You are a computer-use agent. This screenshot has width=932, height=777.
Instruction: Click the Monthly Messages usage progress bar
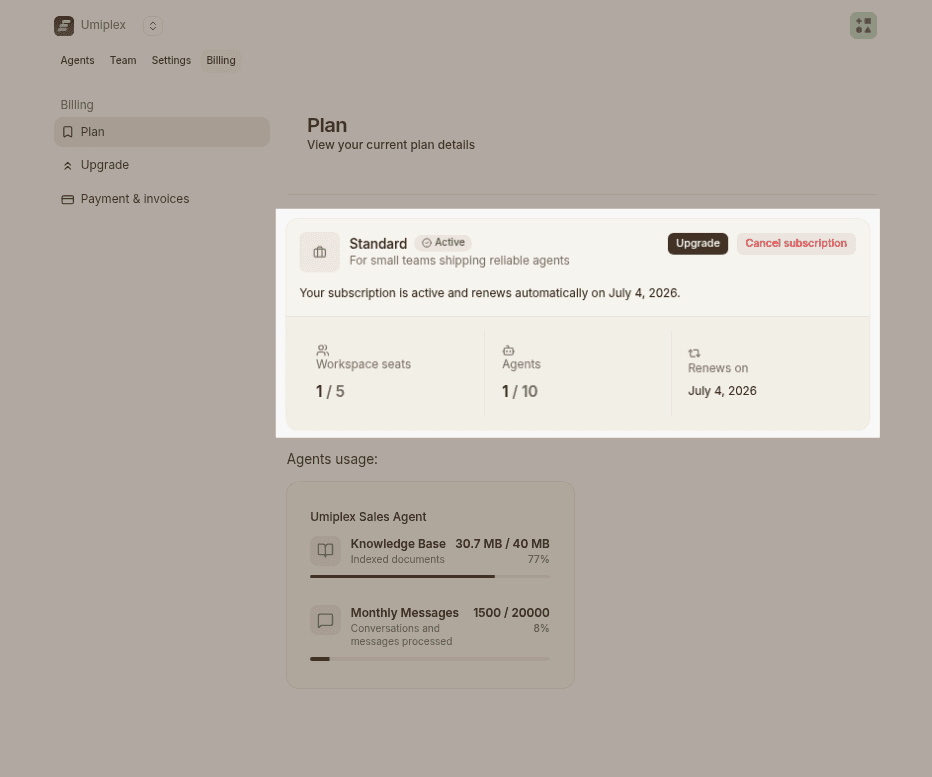(x=430, y=659)
